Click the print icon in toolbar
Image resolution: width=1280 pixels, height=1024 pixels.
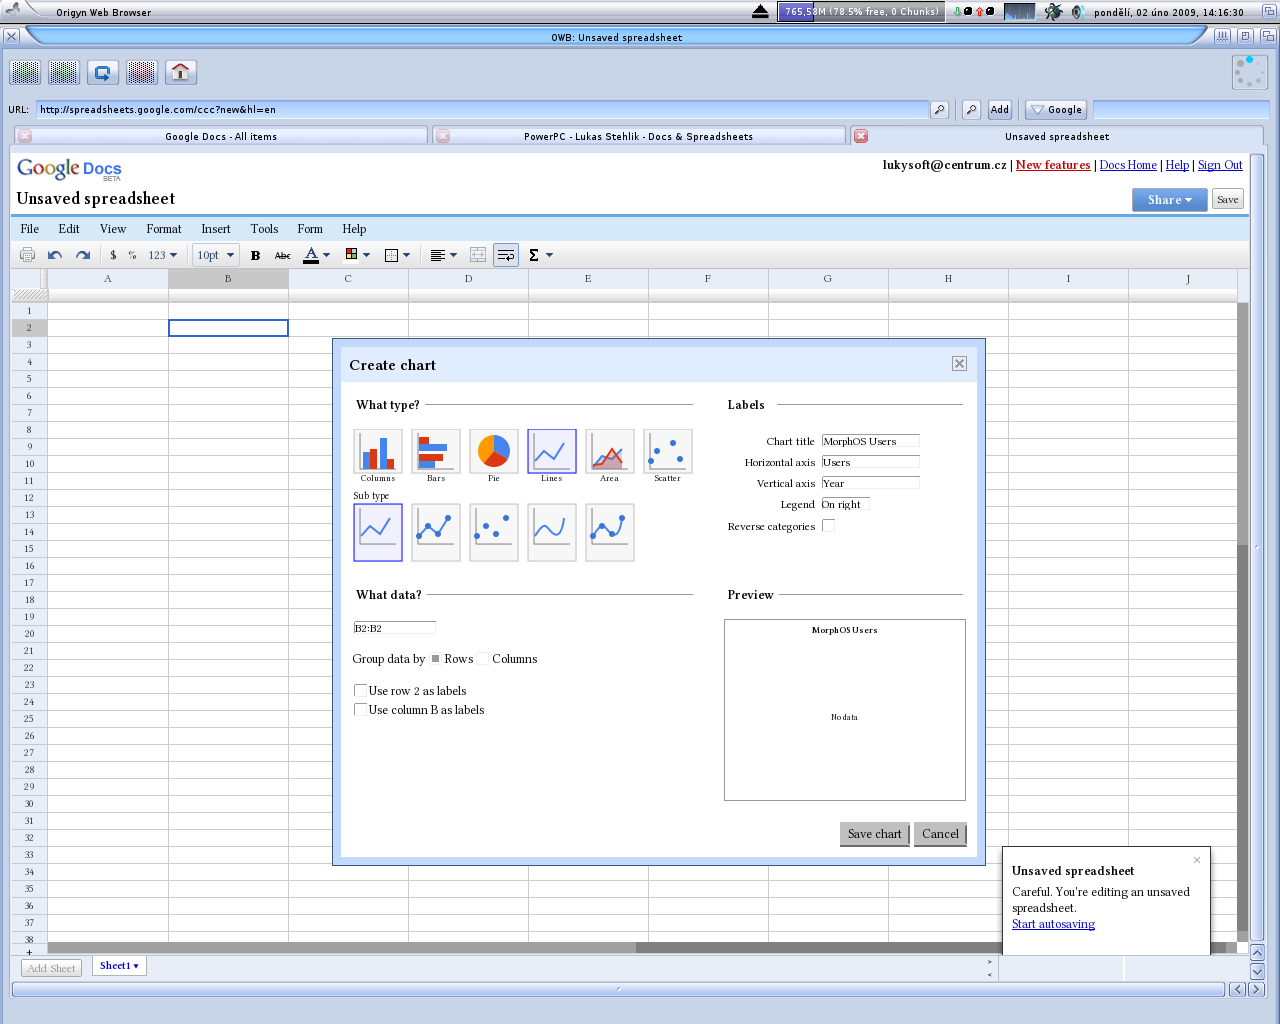click(x=27, y=255)
